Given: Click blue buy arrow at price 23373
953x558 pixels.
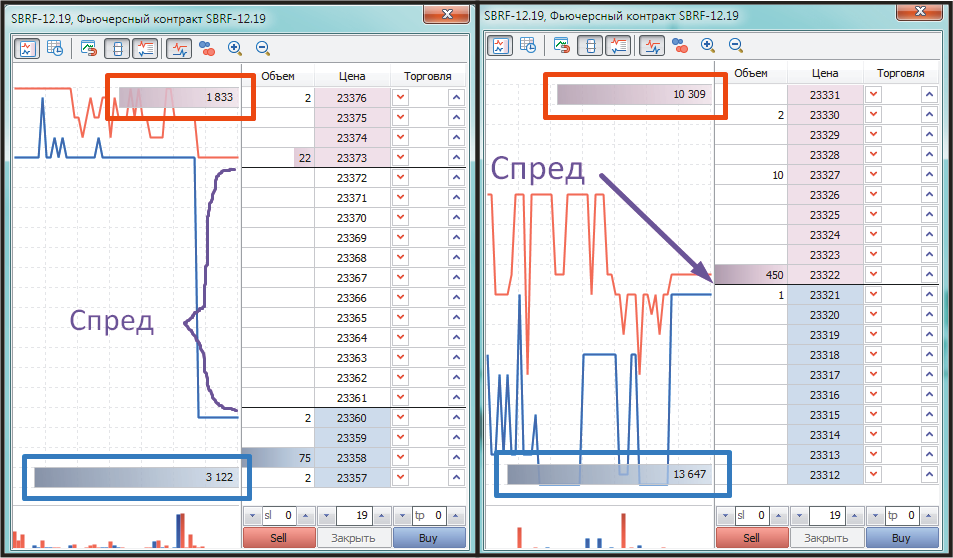Looking at the screenshot, I should pos(456,157).
